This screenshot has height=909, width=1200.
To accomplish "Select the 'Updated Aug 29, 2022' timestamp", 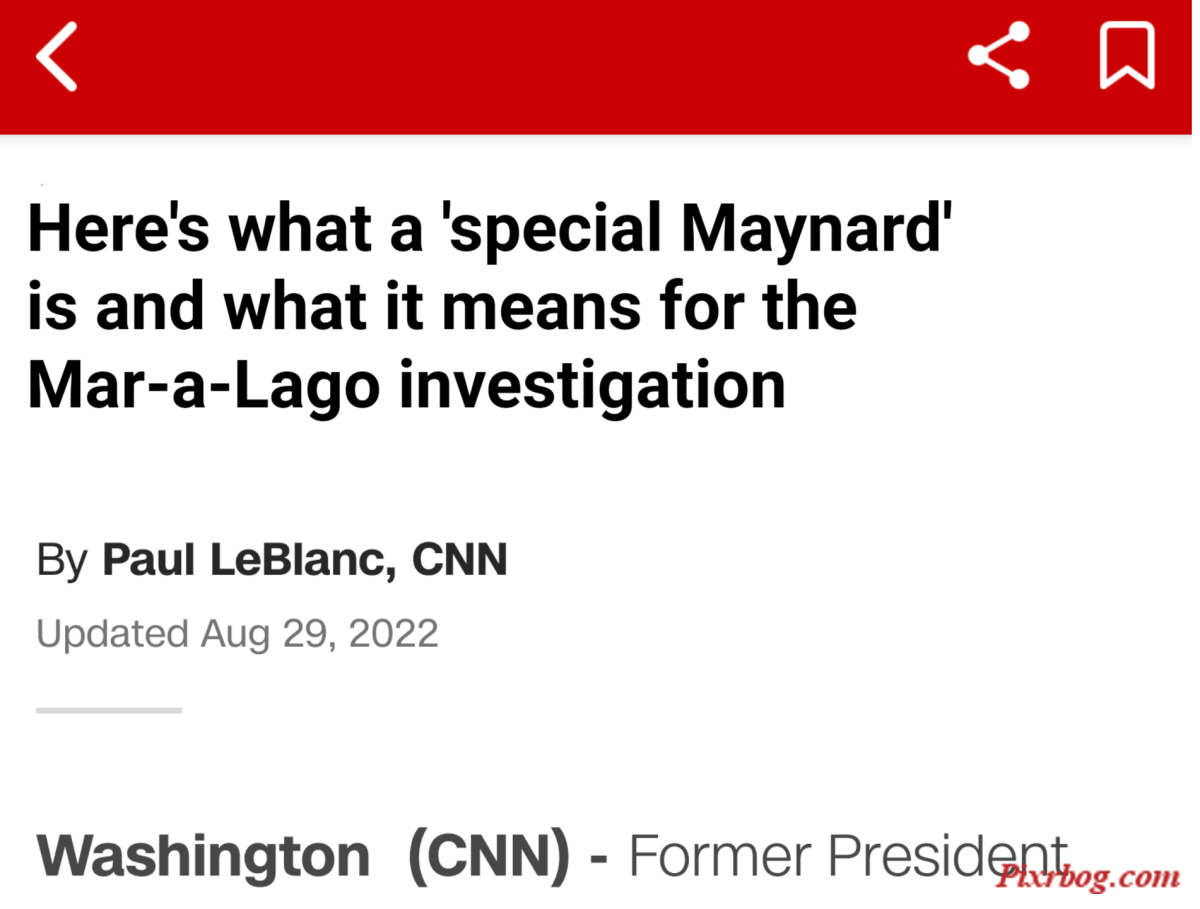I will click(237, 634).
